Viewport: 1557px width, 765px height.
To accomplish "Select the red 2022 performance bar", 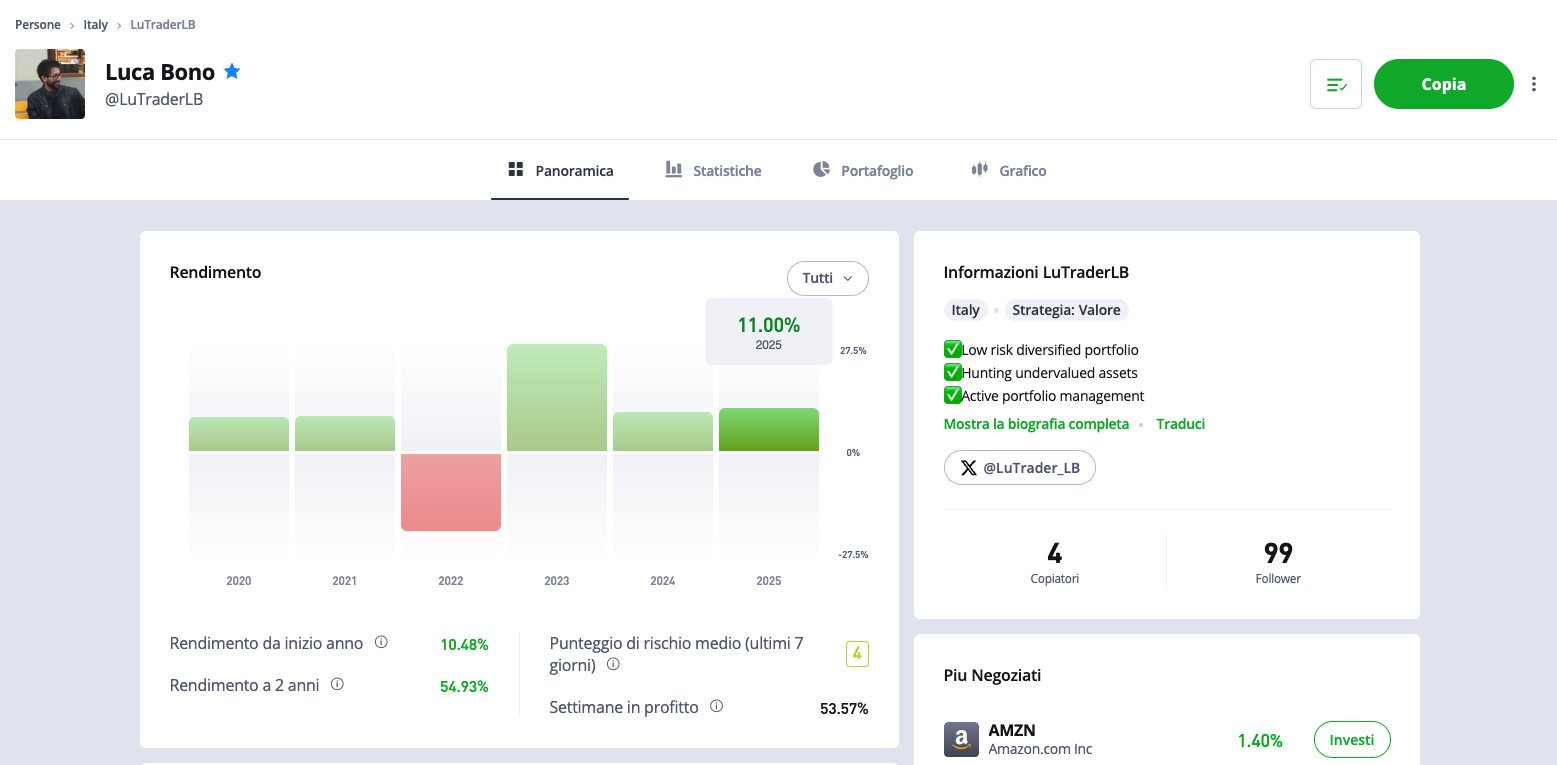I will click(451, 492).
